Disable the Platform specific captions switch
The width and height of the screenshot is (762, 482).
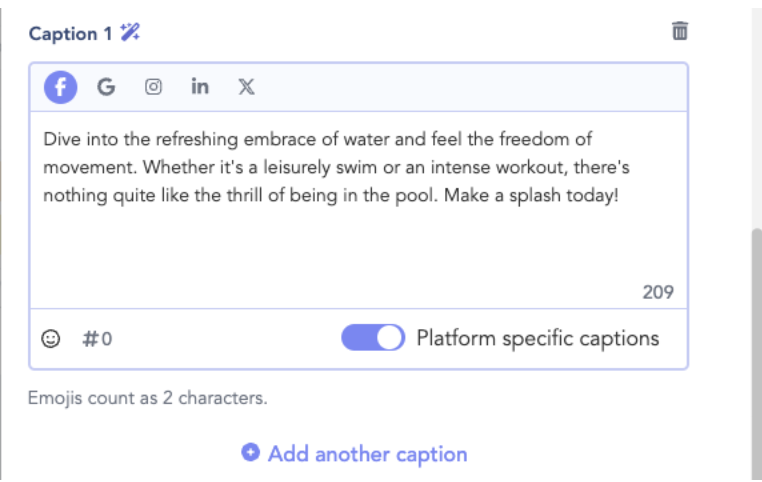(373, 338)
